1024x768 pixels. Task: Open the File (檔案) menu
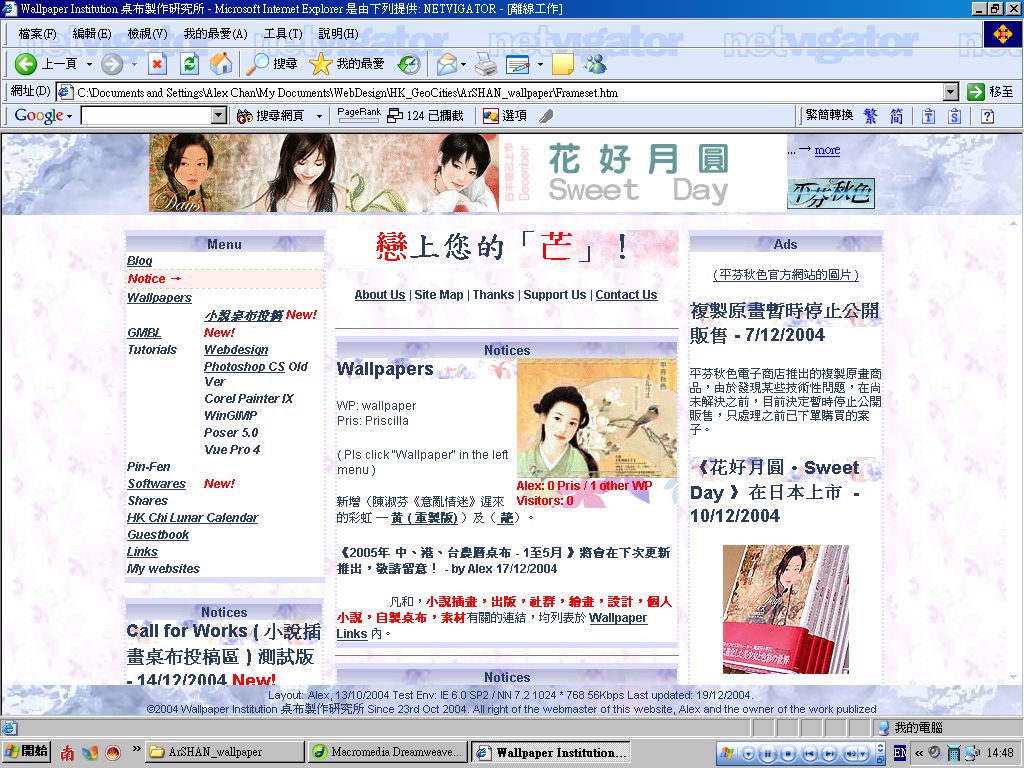click(37, 33)
